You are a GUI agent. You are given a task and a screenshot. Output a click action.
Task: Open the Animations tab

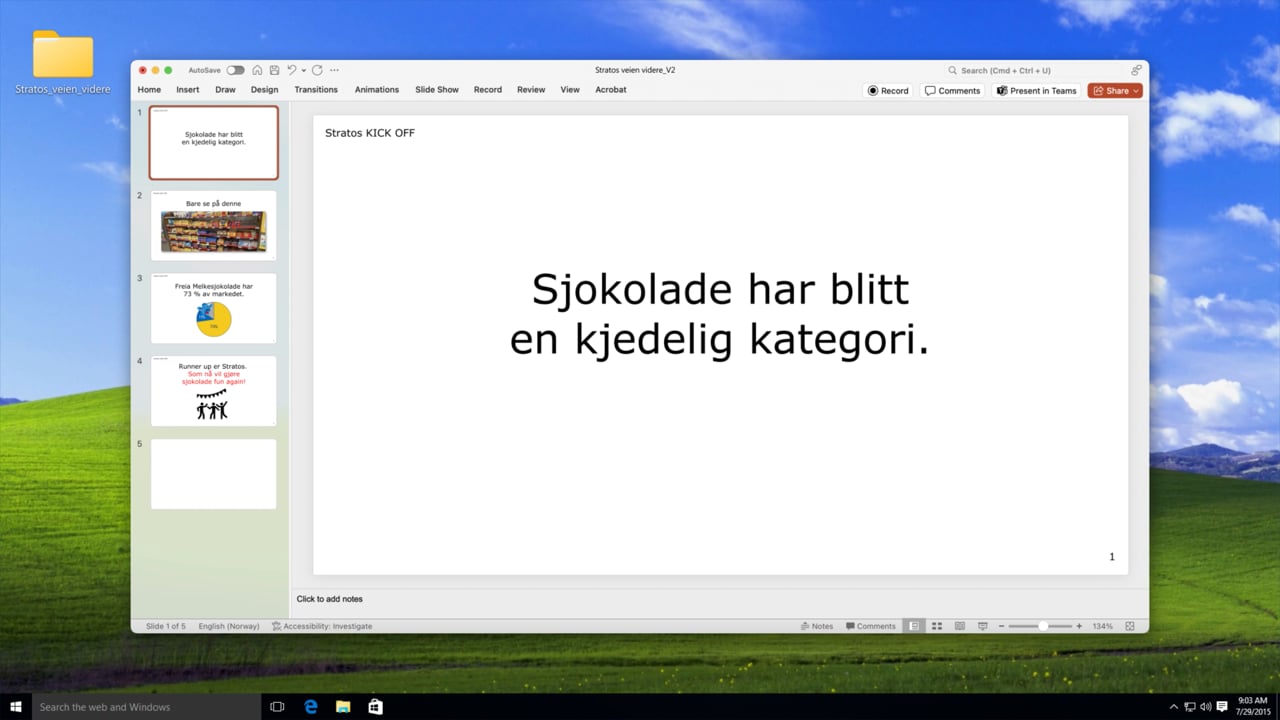point(377,90)
